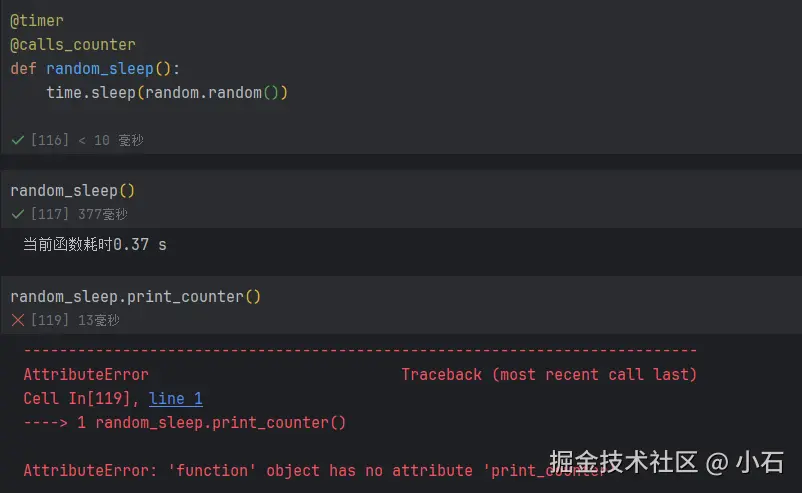
Task: Click the red error cross for cell [119]
Action: pos(18,320)
